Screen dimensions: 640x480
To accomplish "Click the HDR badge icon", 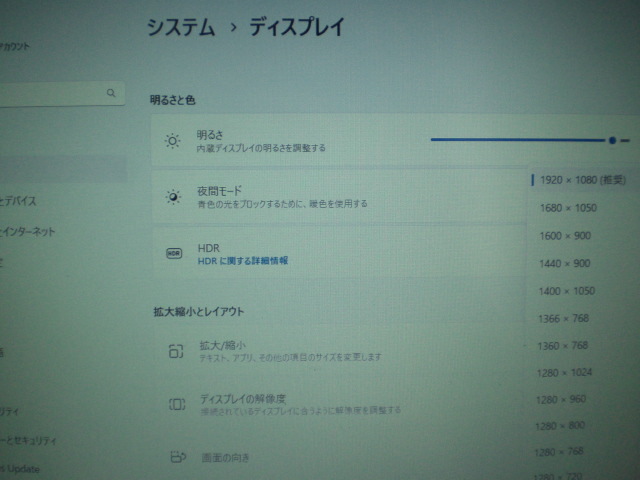I will click(174, 253).
